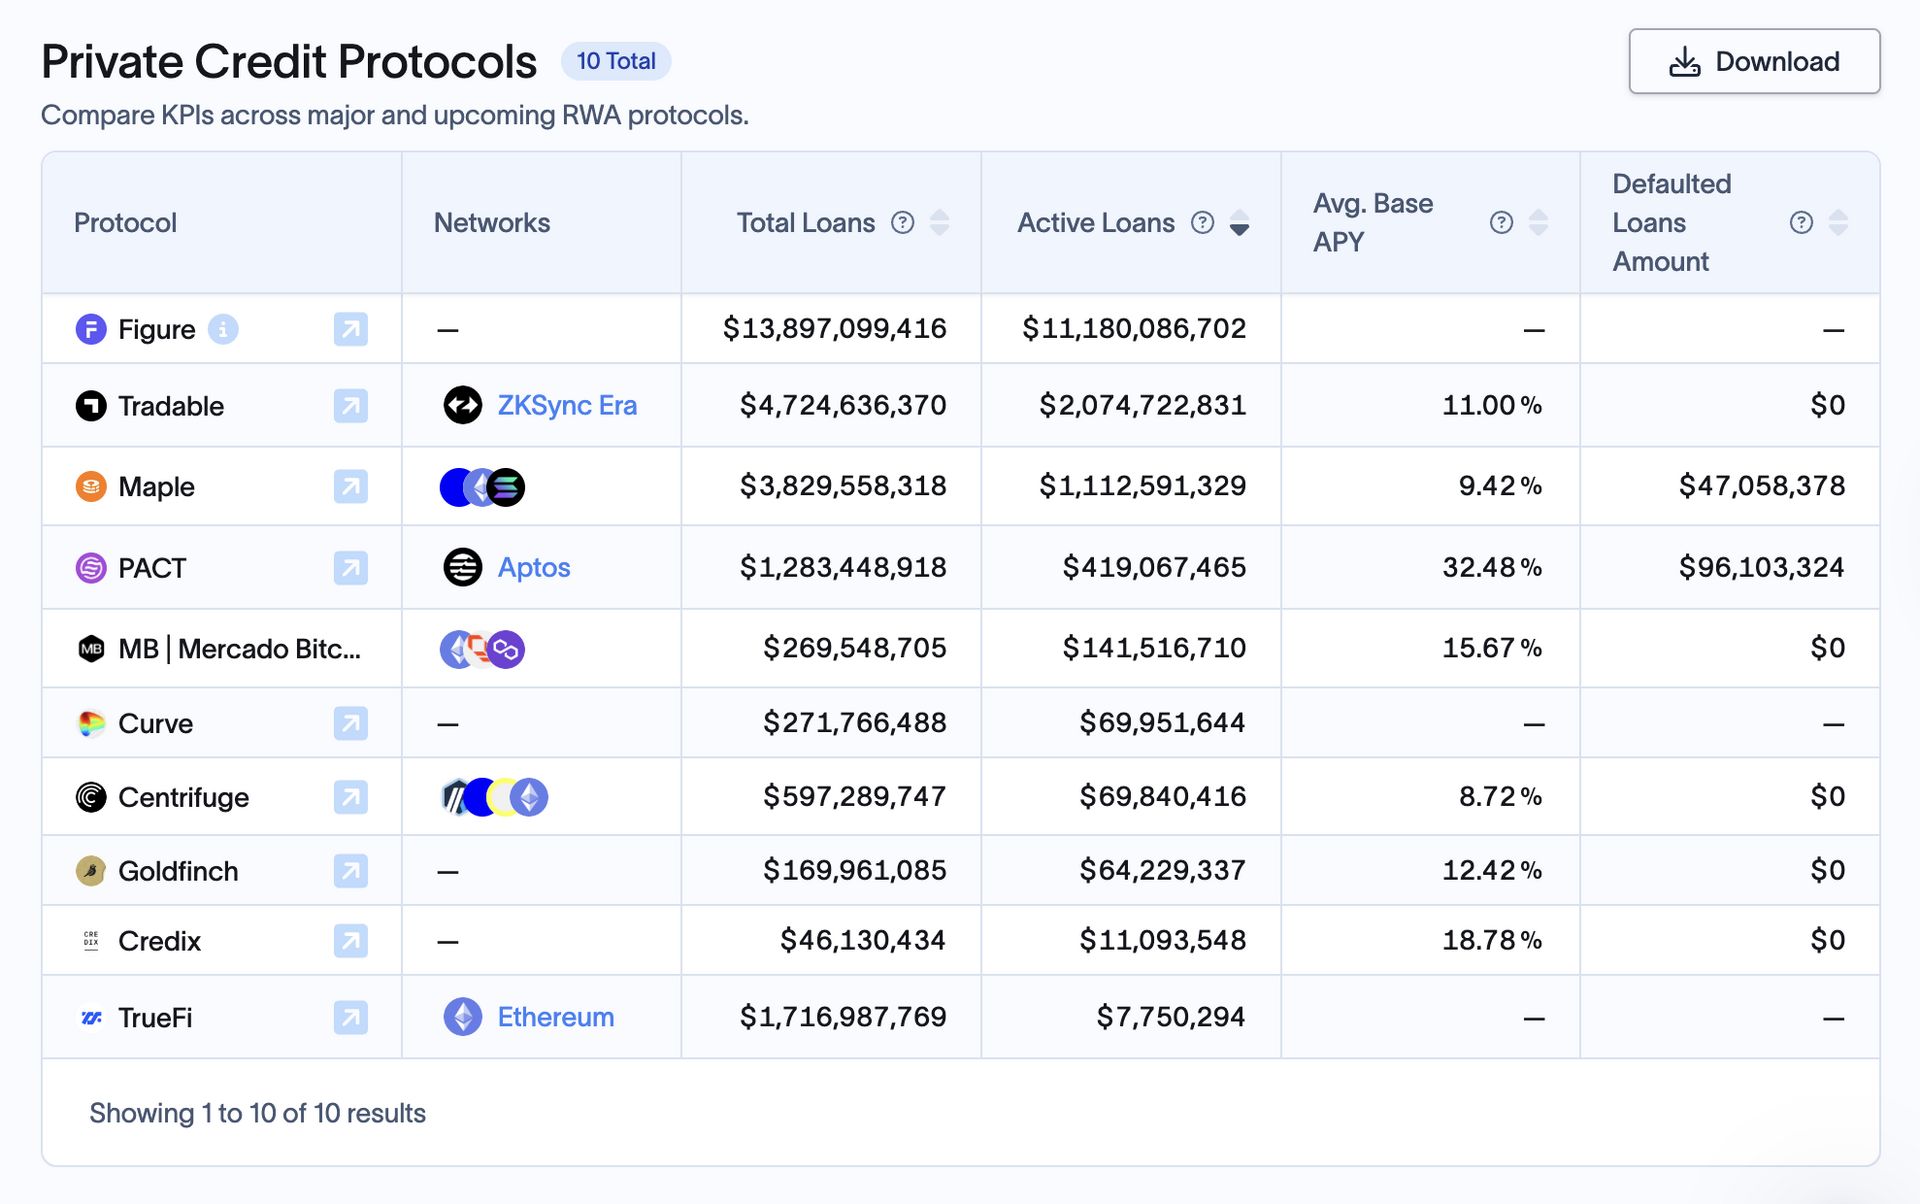Open the Ethereum network link for TrueFi
Viewport: 1920px width, 1204px height.
[555, 1017]
